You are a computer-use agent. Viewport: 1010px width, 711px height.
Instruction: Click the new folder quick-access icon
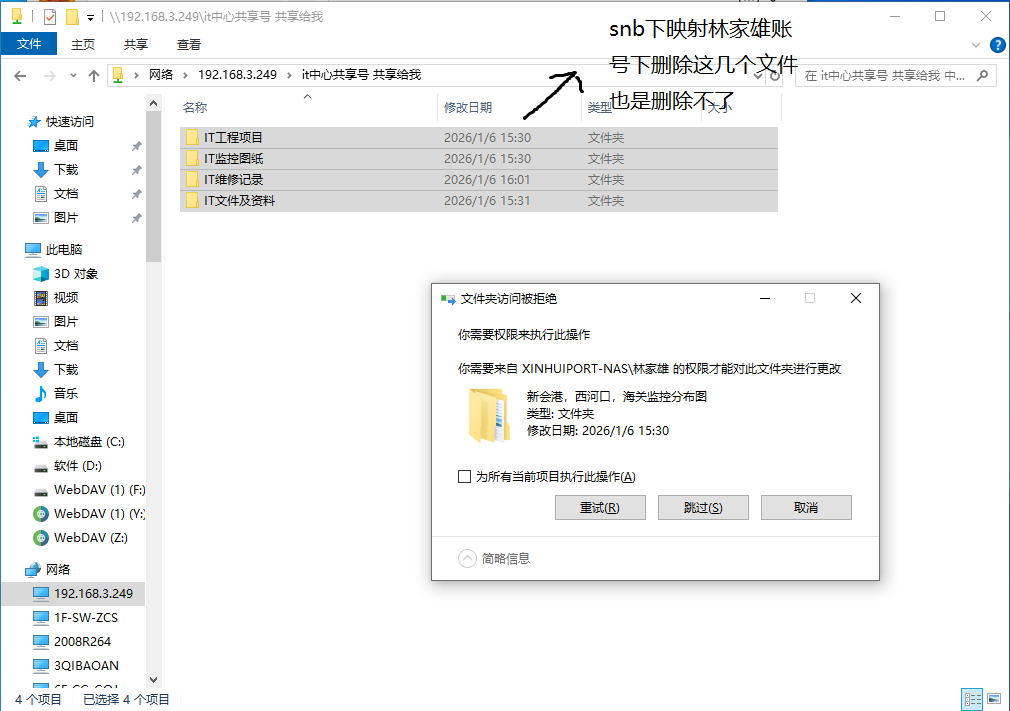[72, 17]
